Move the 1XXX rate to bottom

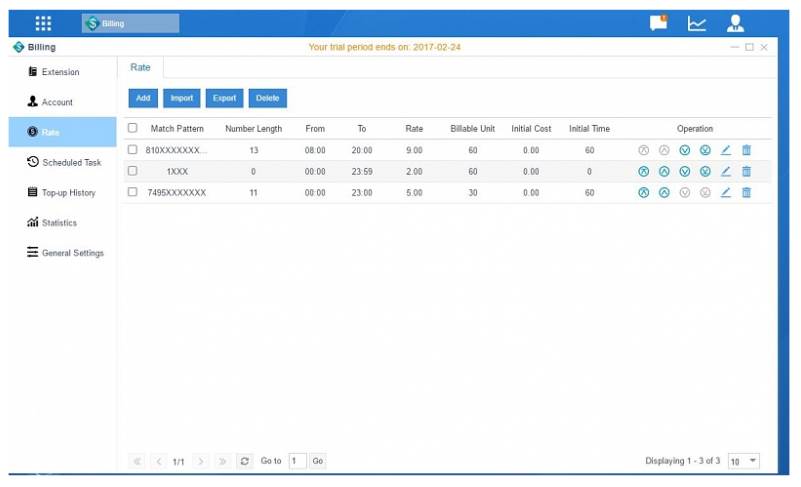705,171
